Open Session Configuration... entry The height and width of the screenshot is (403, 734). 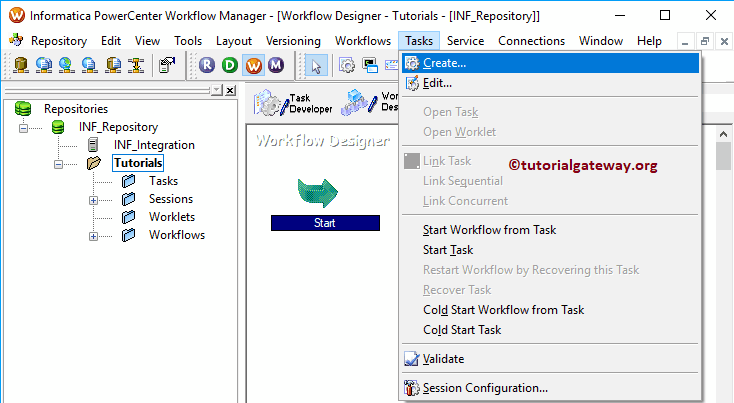(x=550, y=388)
